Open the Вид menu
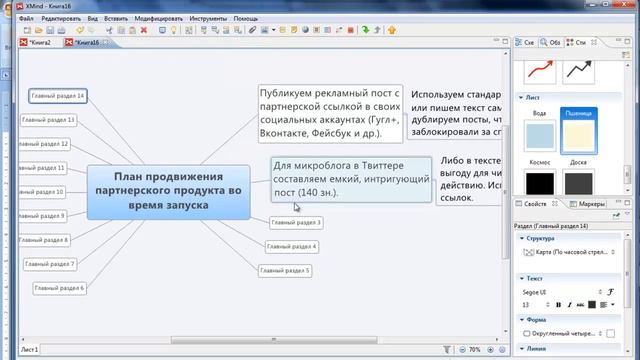The width and height of the screenshot is (640, 360). 92,19
